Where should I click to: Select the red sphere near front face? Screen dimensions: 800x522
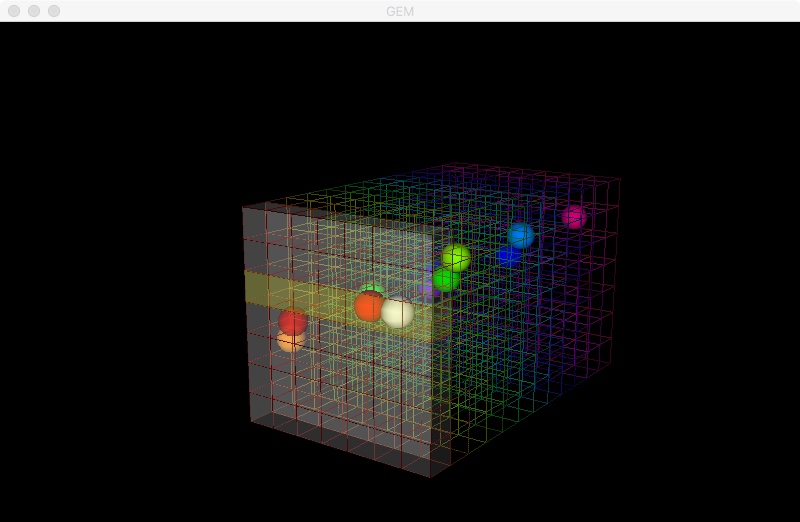(x=293, y=321)
